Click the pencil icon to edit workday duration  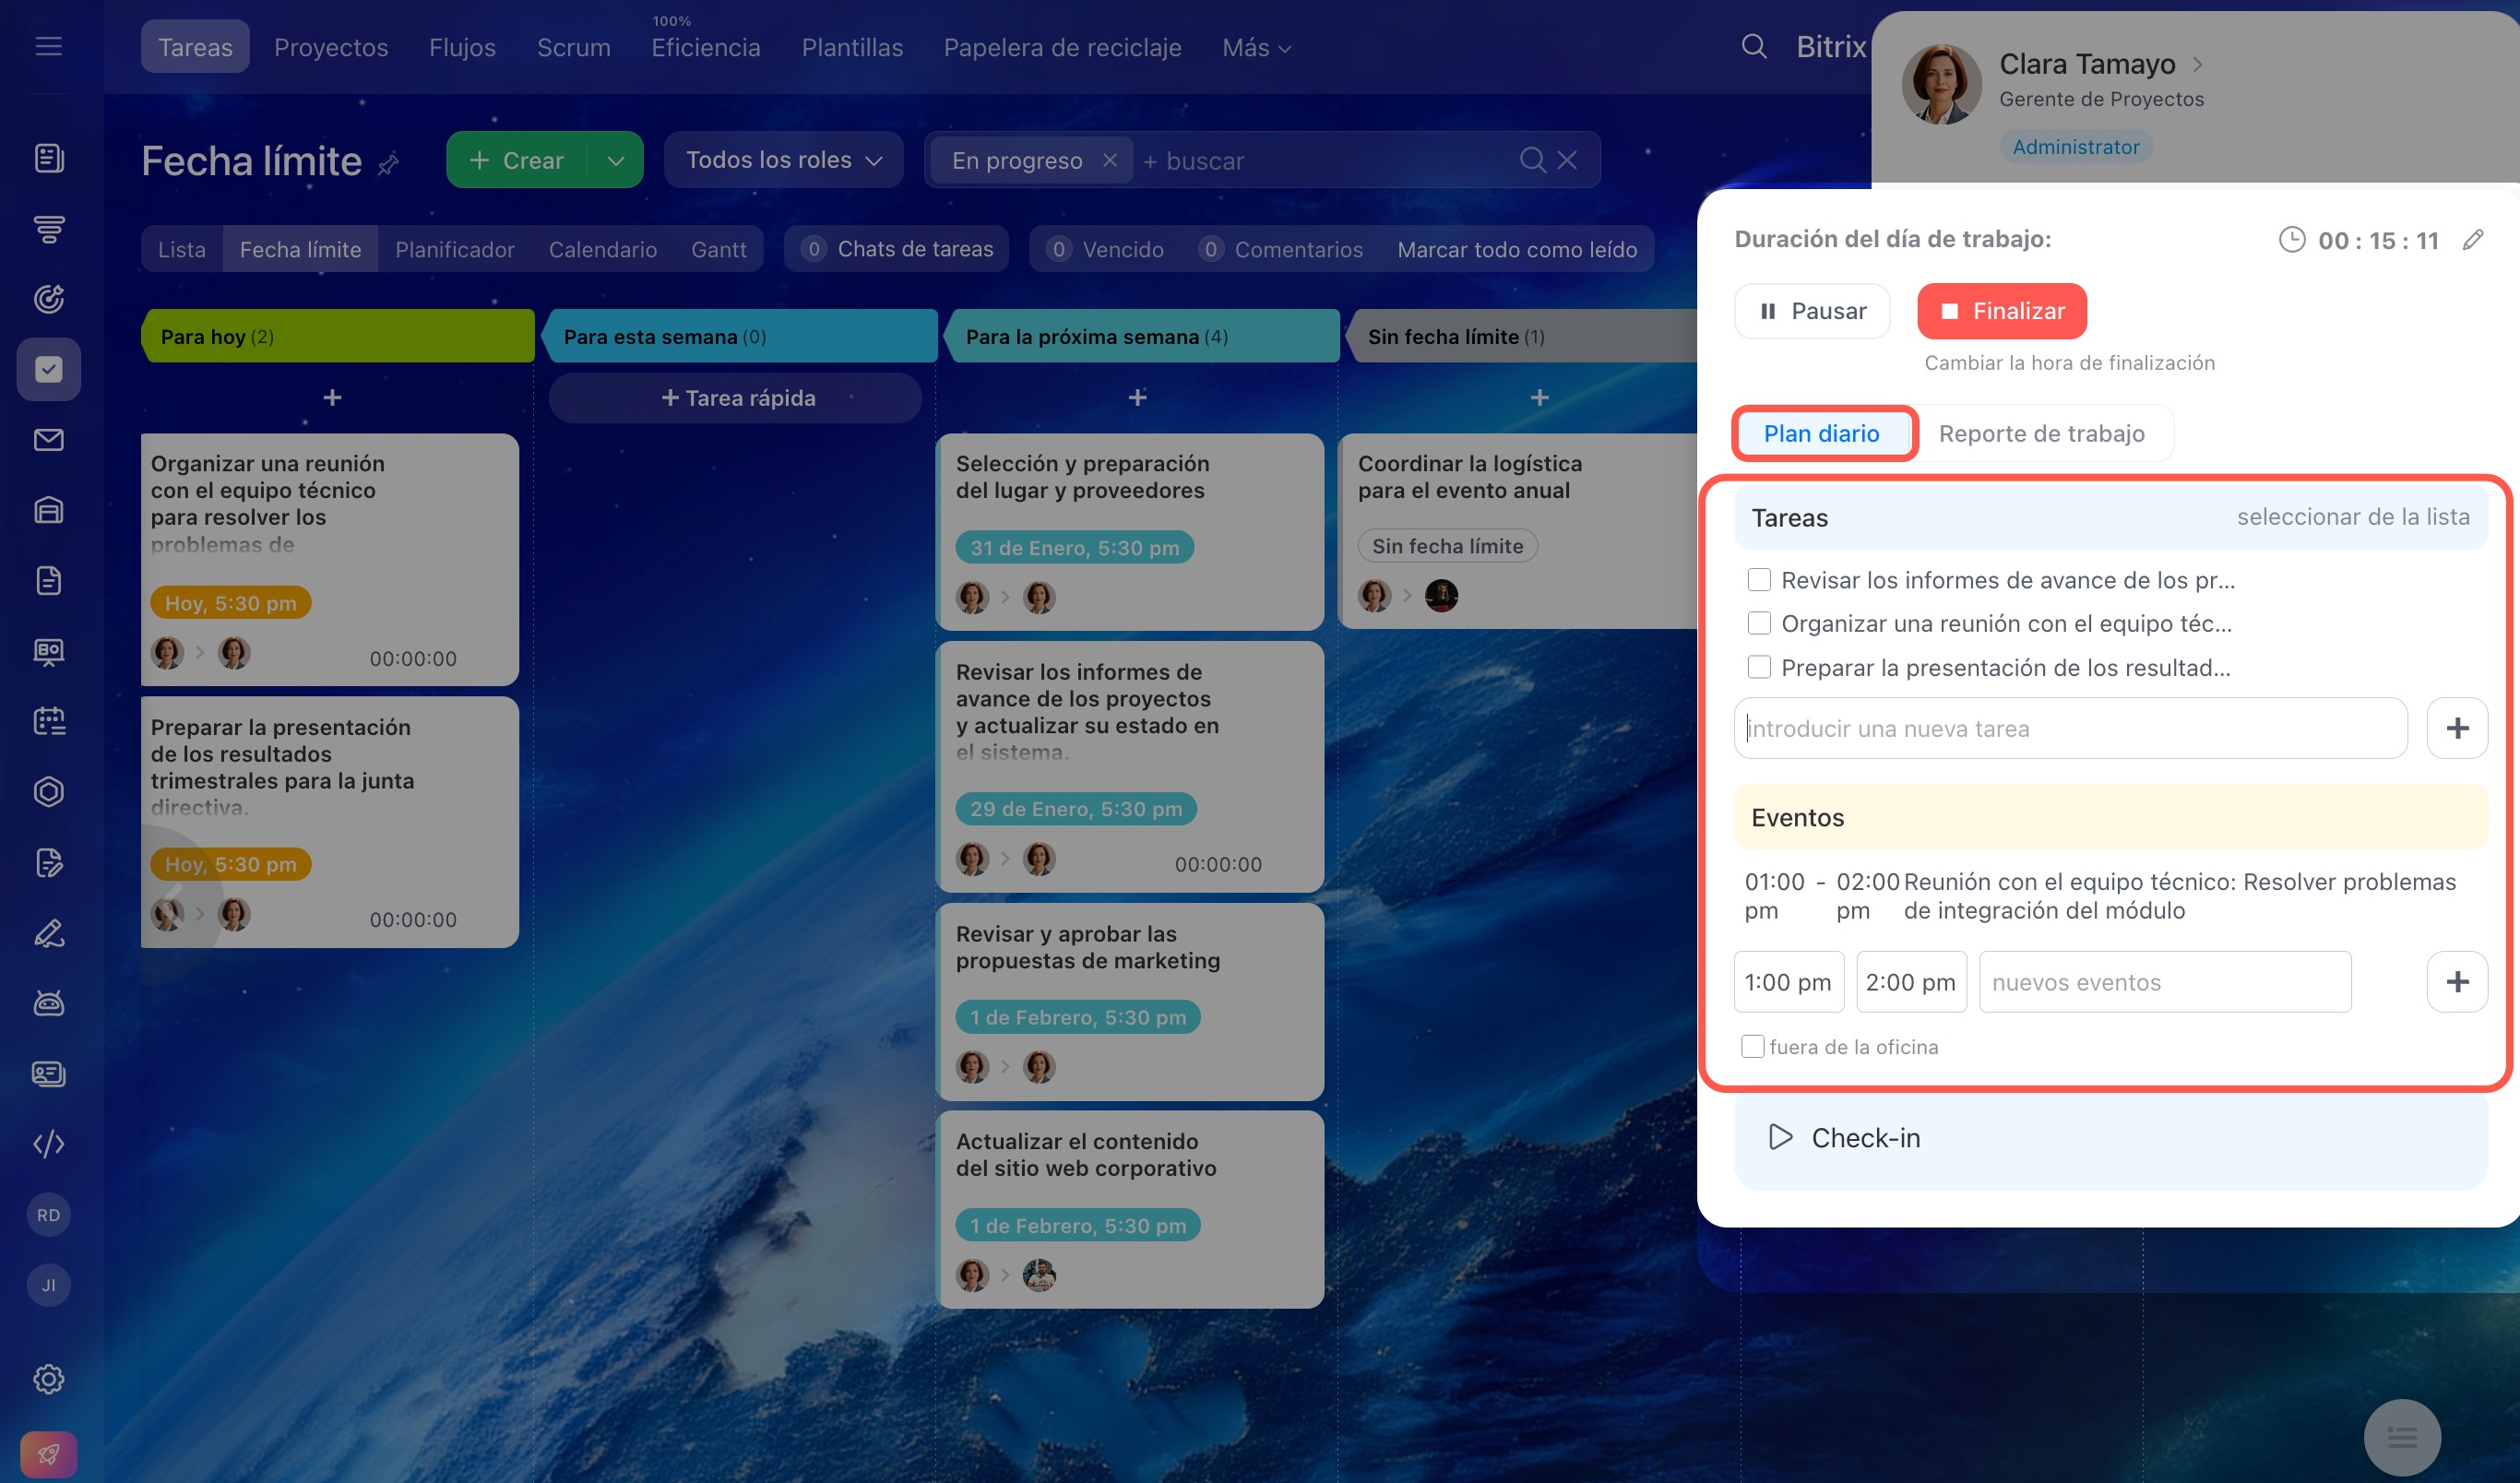pyautogui.click(x=2472, y=240)
